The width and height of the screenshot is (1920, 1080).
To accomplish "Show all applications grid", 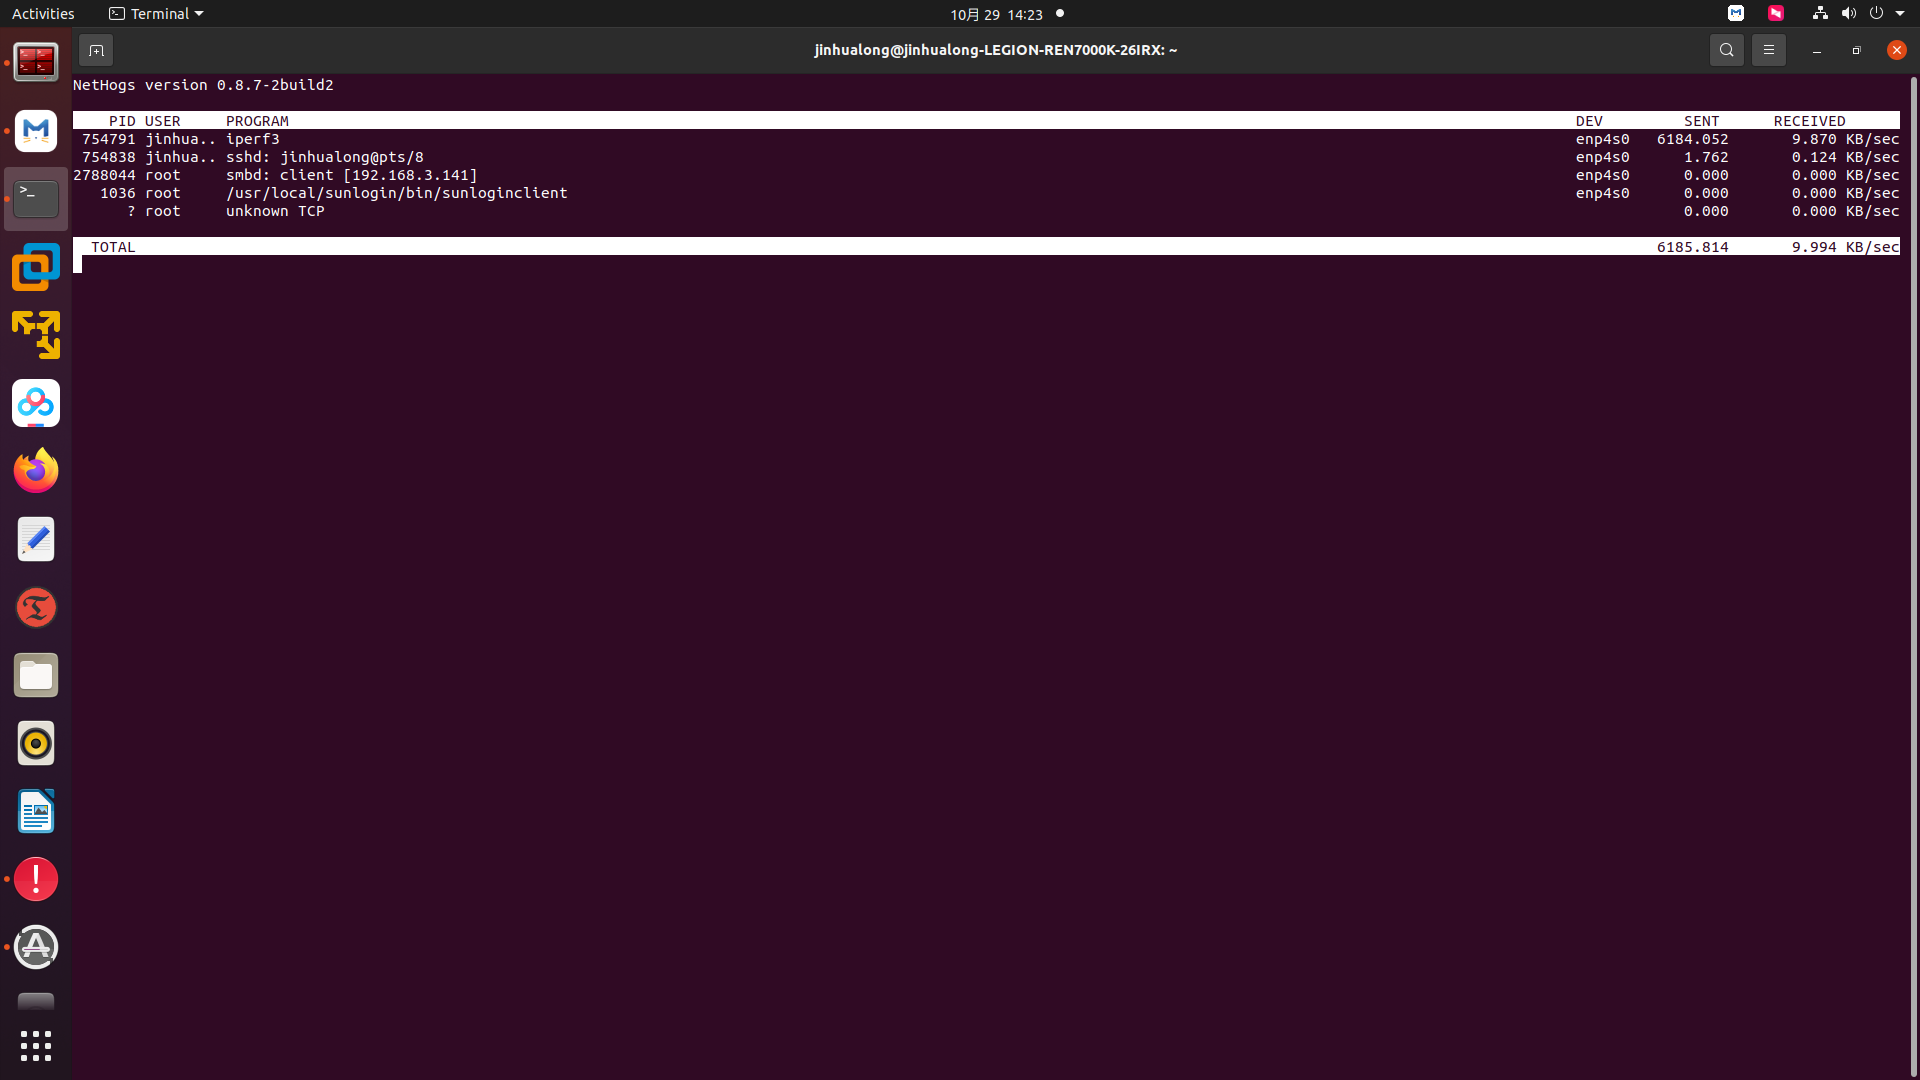I will [x=36, y=1046].
